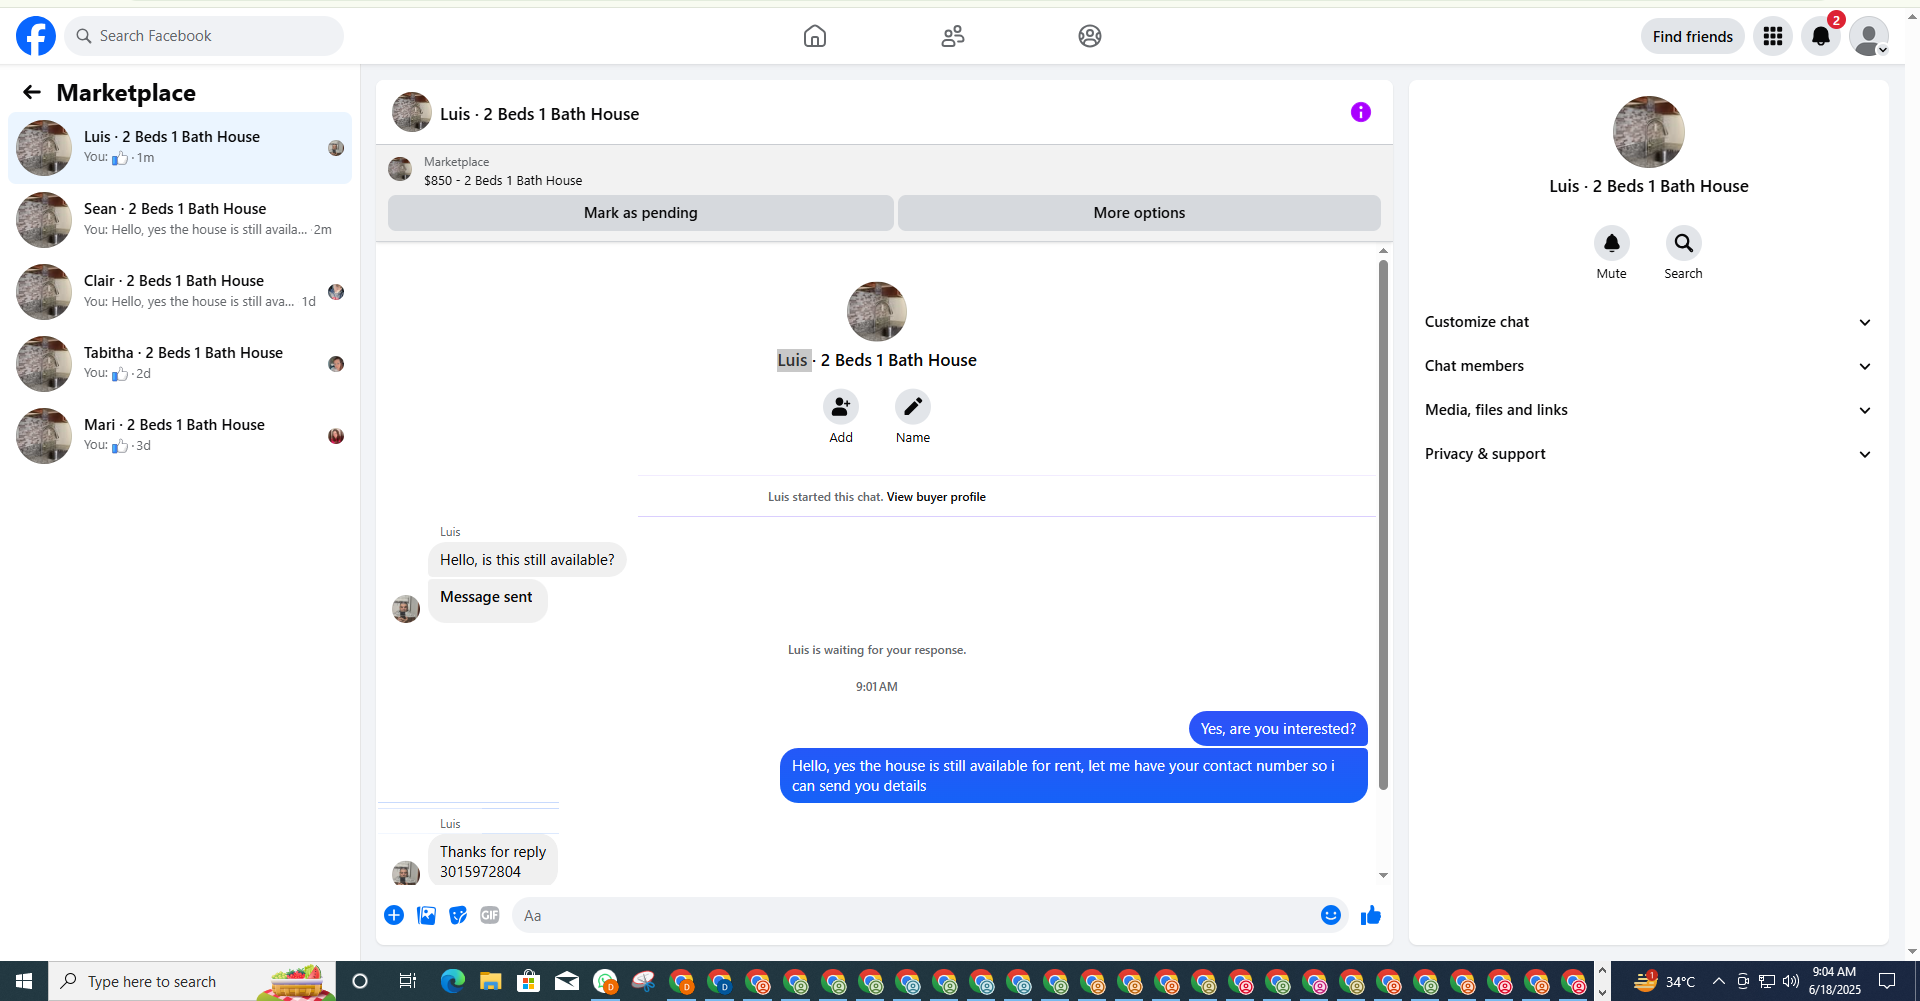Open File Explorer from the taskbar
Screen dimensions: 1920x1001
click(490, 981)
